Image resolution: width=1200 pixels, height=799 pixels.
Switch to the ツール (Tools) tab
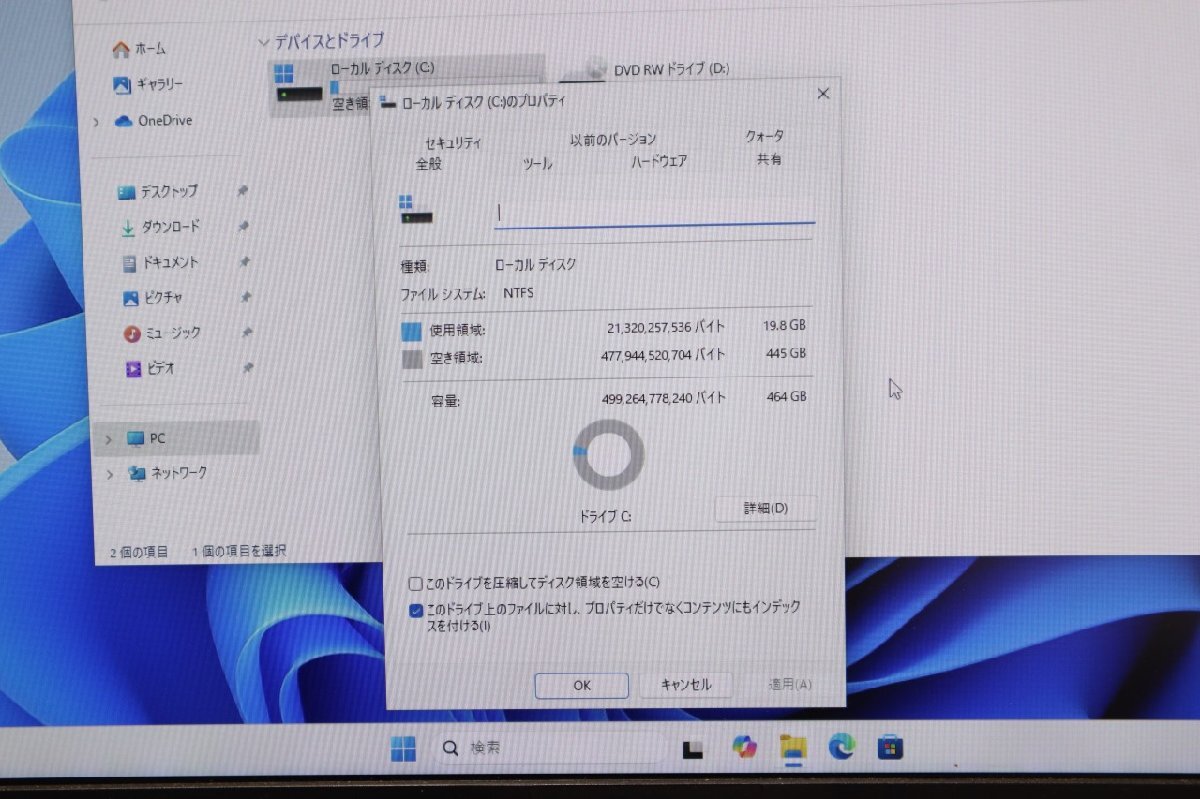coord(536,163)
